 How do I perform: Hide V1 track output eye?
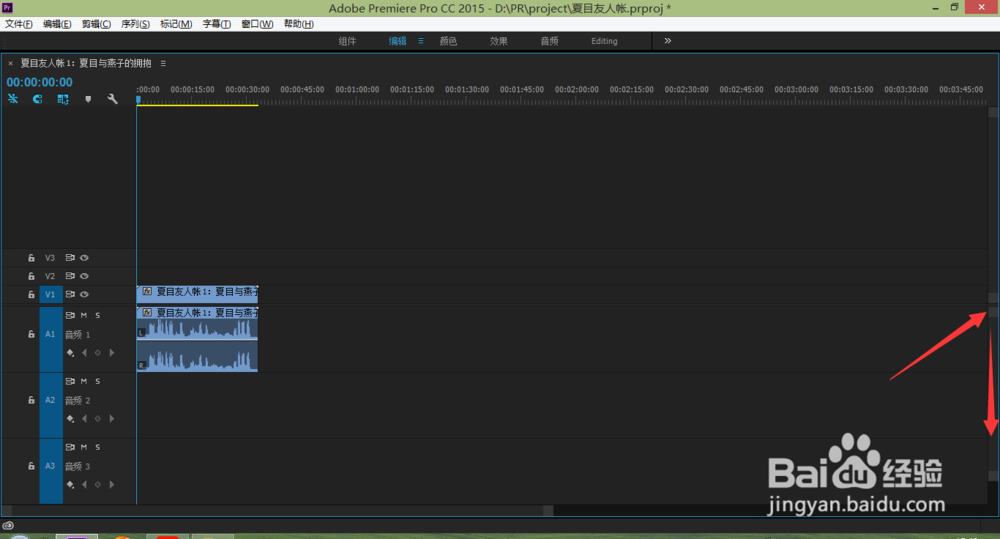(x=84, y=295)
